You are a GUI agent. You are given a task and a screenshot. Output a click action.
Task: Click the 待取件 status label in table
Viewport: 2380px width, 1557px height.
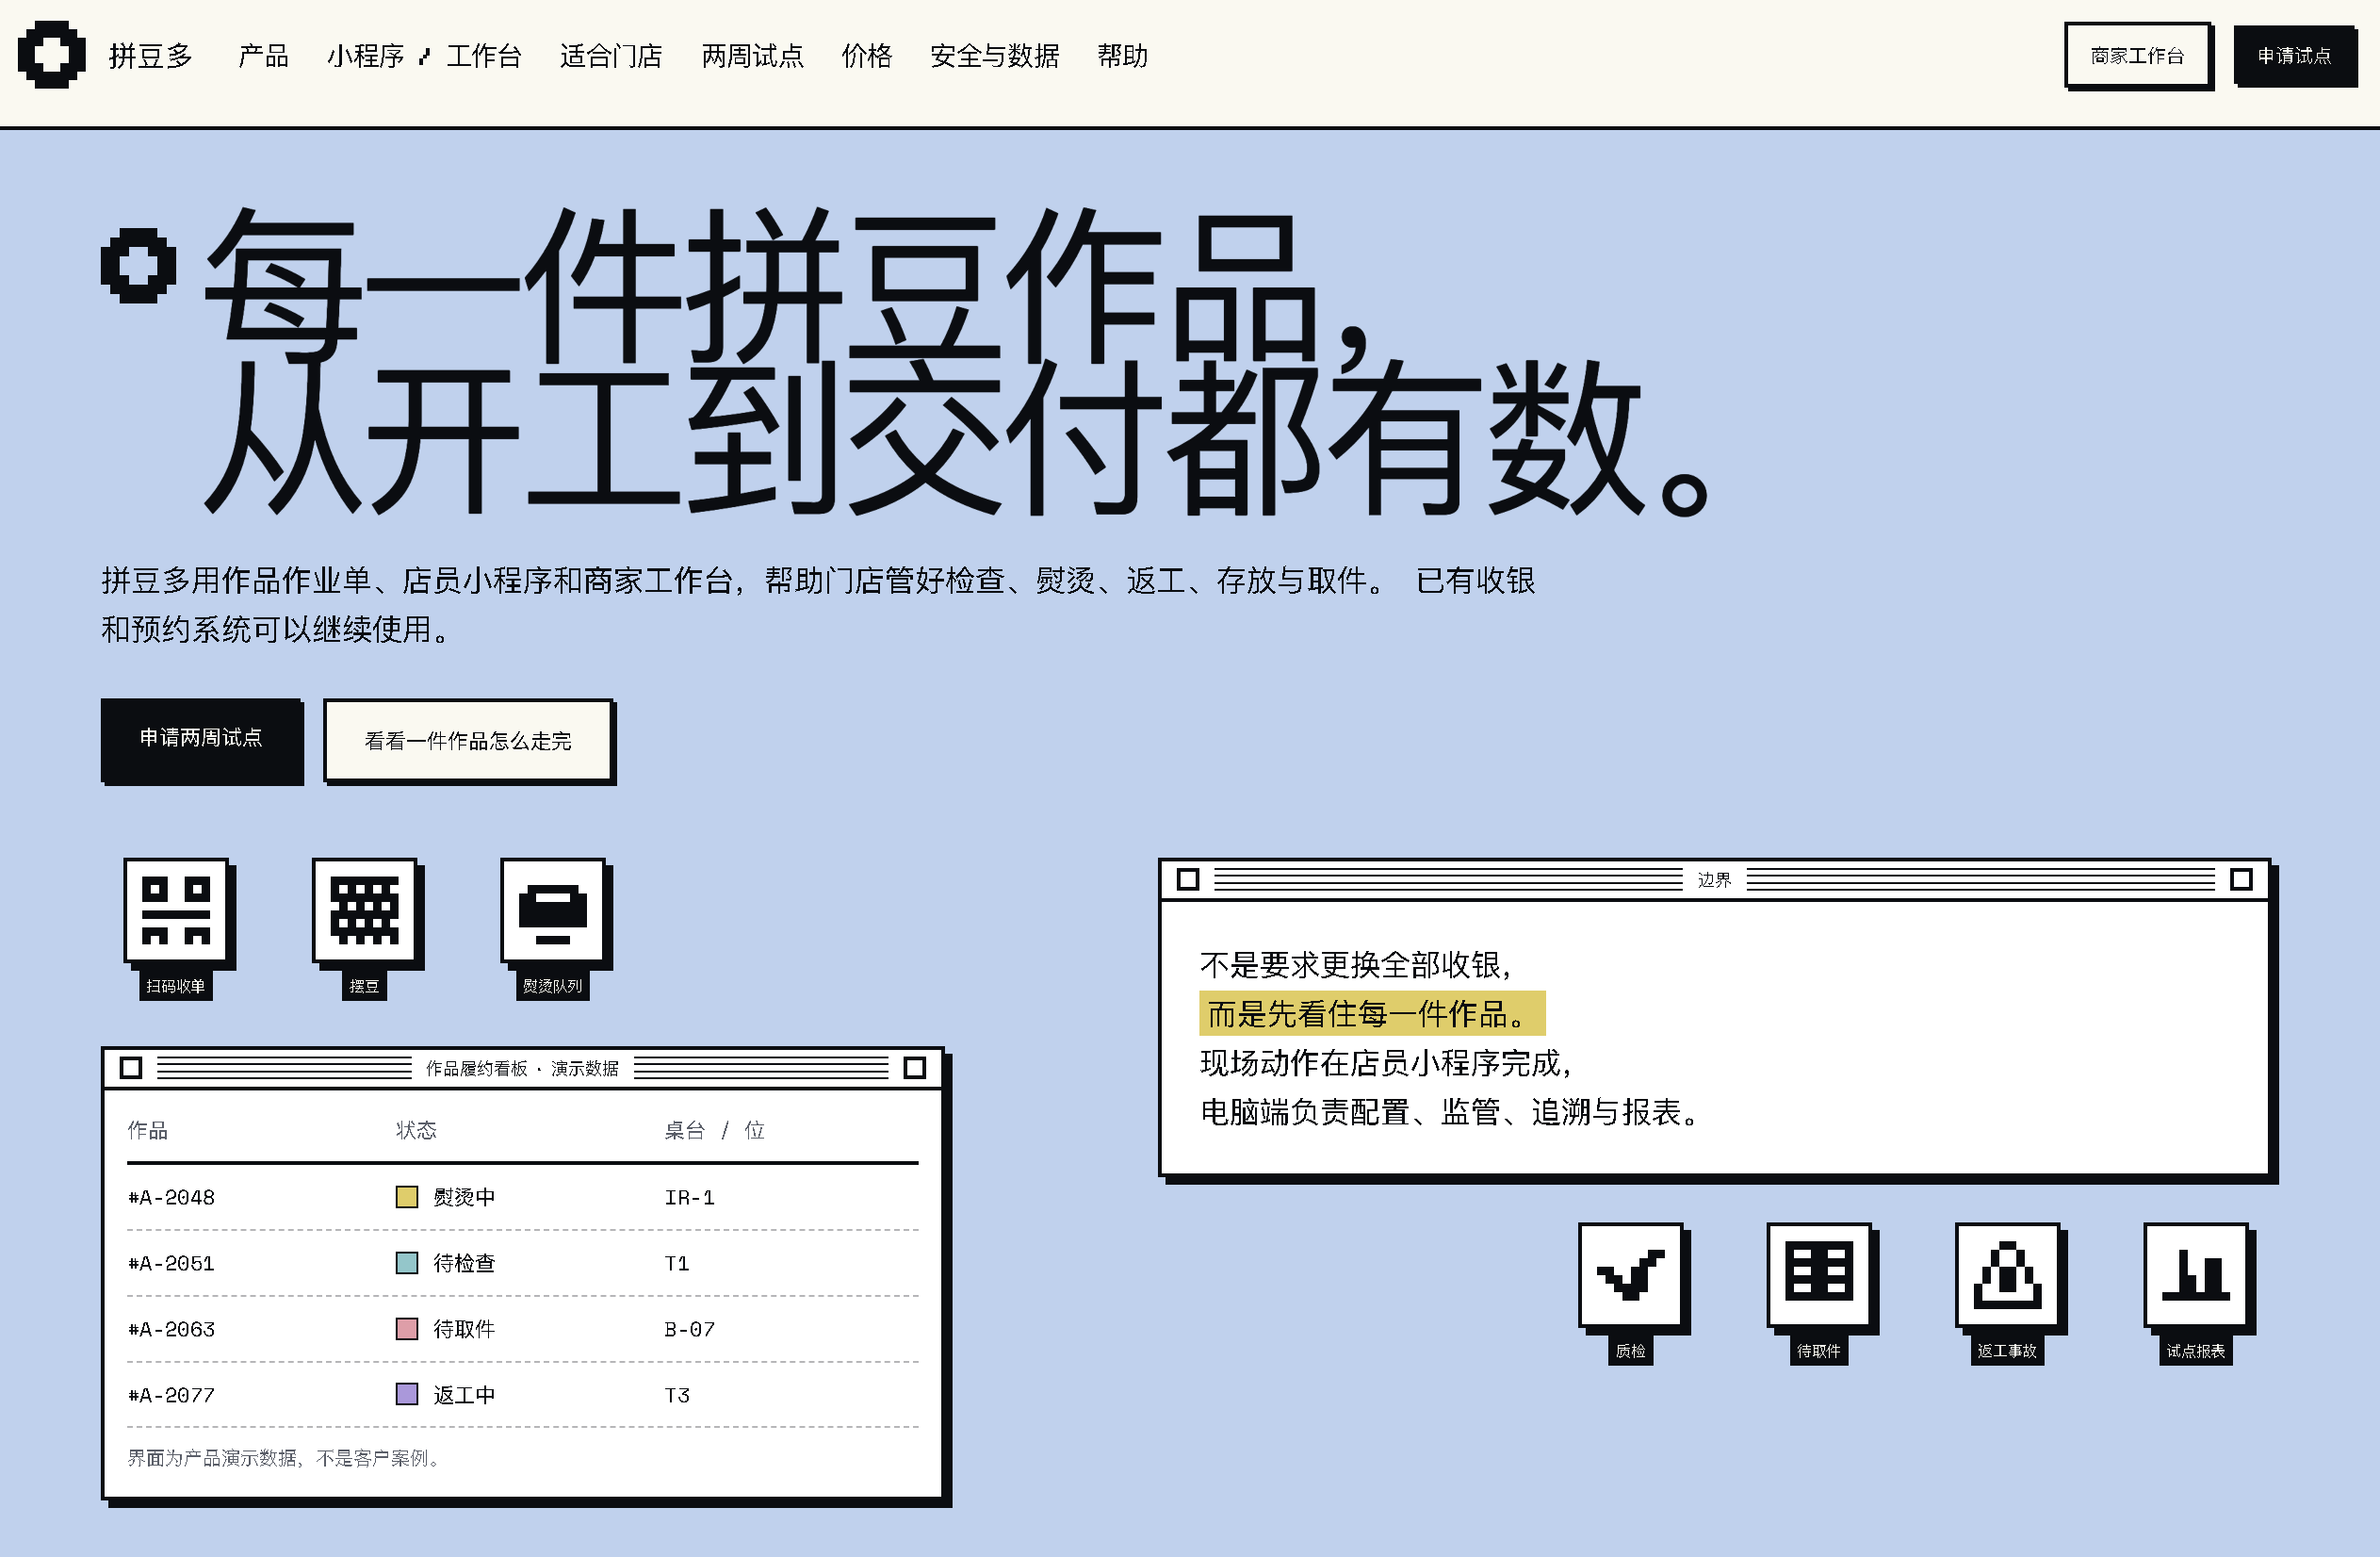coord(464,1329)
